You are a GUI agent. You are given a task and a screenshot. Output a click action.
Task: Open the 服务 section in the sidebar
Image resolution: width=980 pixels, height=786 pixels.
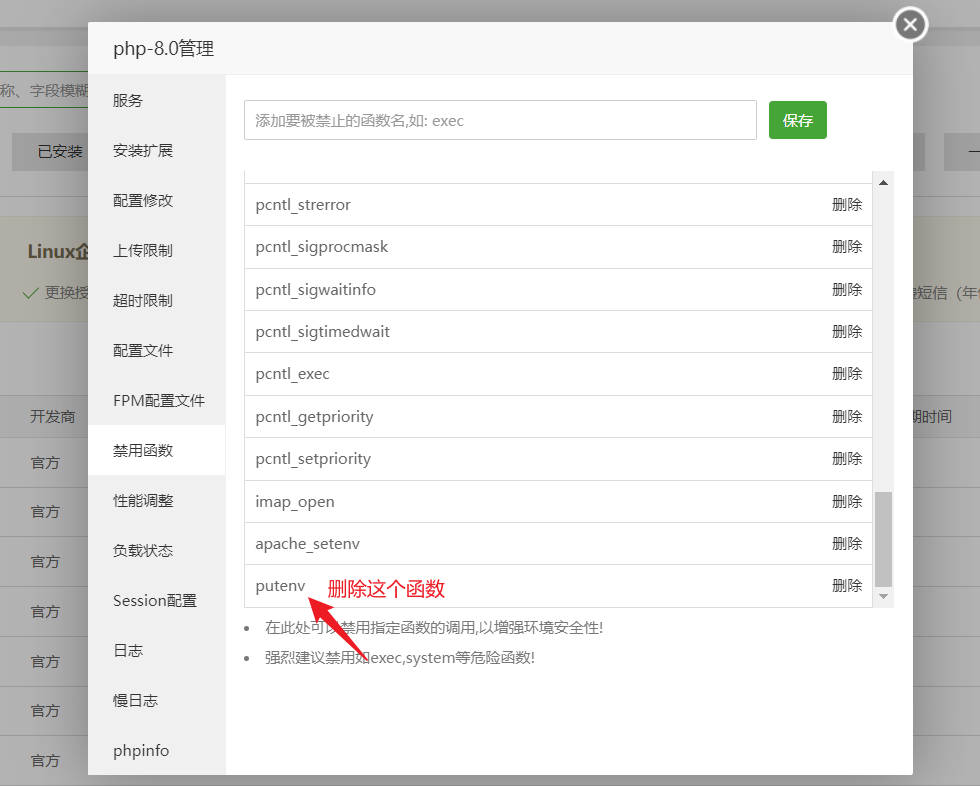[x=128, y=100]
